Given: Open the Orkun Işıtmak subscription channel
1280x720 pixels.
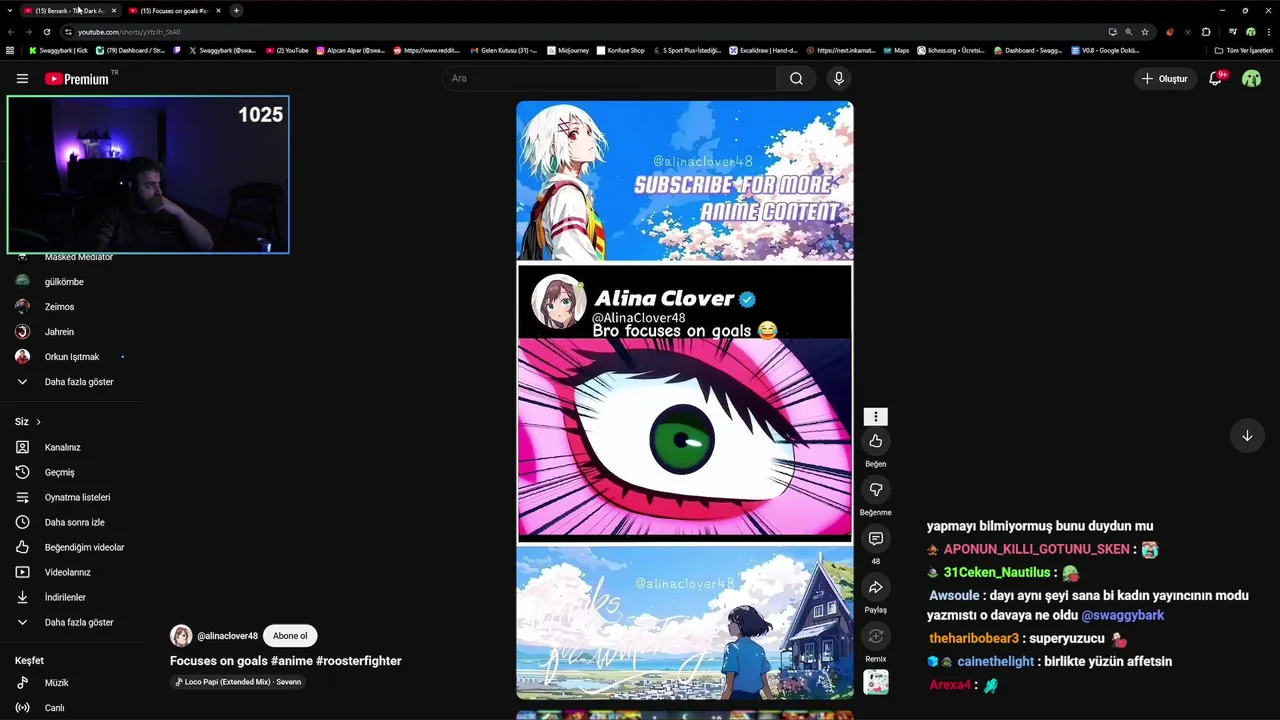Looking at the screenshot, I should 73,357.
